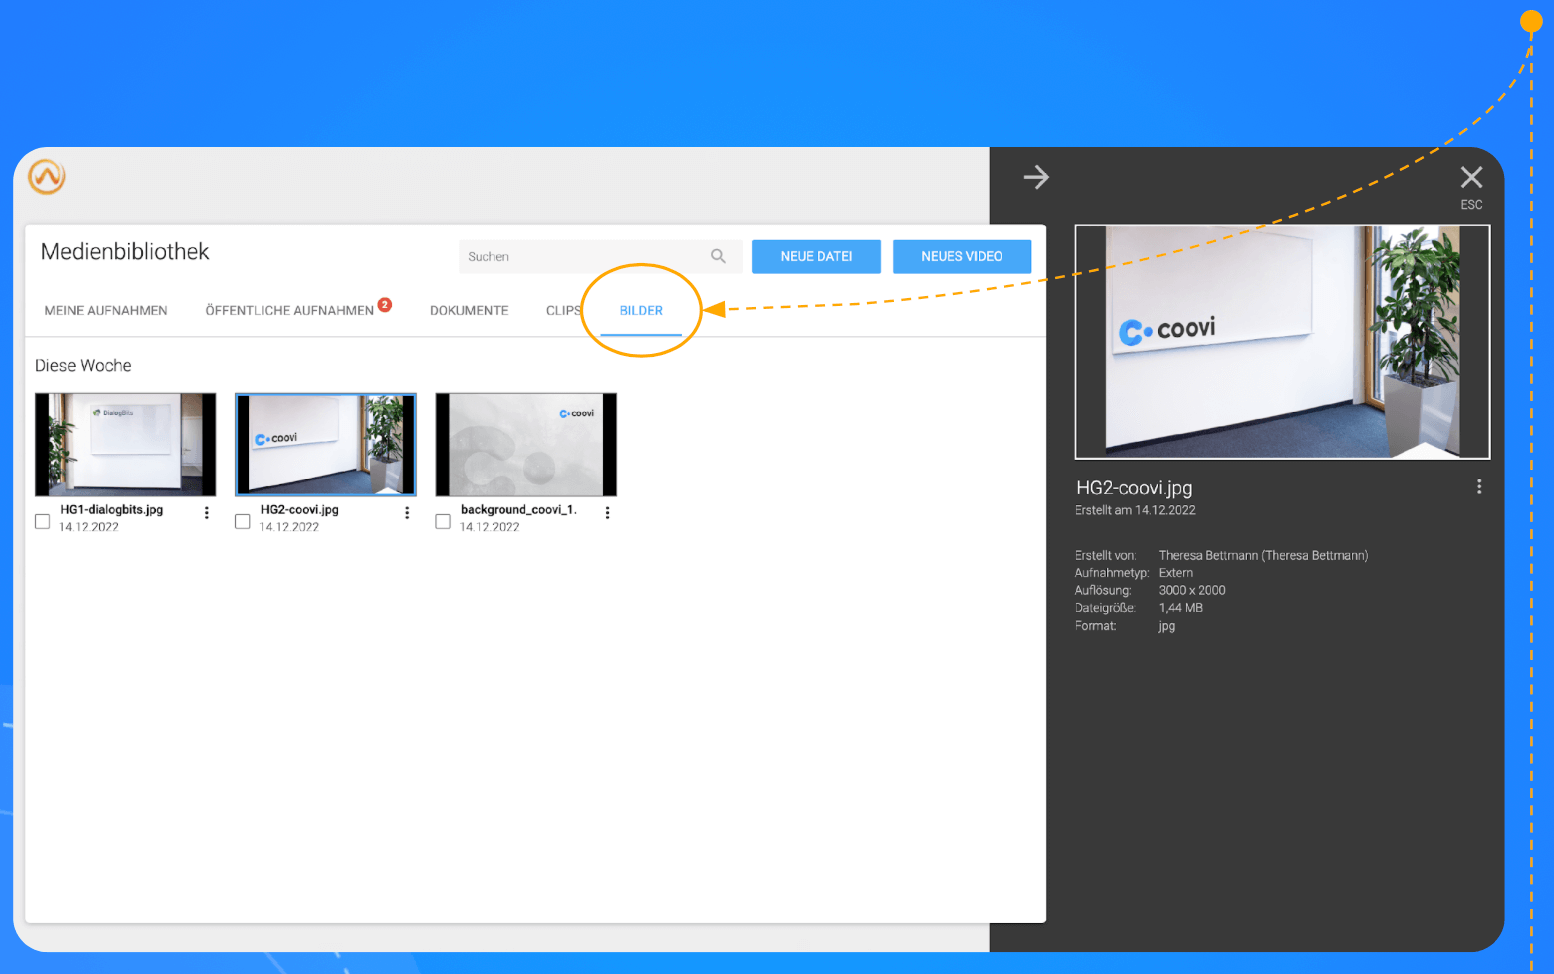Image resolution: width=1554 pixels, height=974 pixels.
Task: Click the Aufnahmetyp value Extern
Action: [x=1176, y=573]
